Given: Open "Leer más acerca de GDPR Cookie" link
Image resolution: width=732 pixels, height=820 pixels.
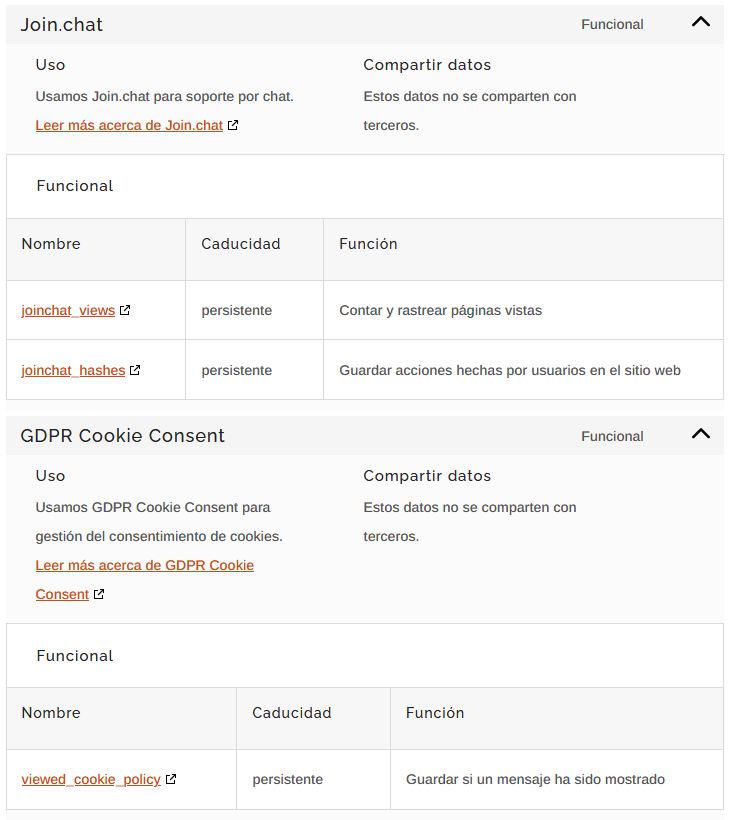Looking at the screenshot, I should pyautogui.click(x=145, y=566).
